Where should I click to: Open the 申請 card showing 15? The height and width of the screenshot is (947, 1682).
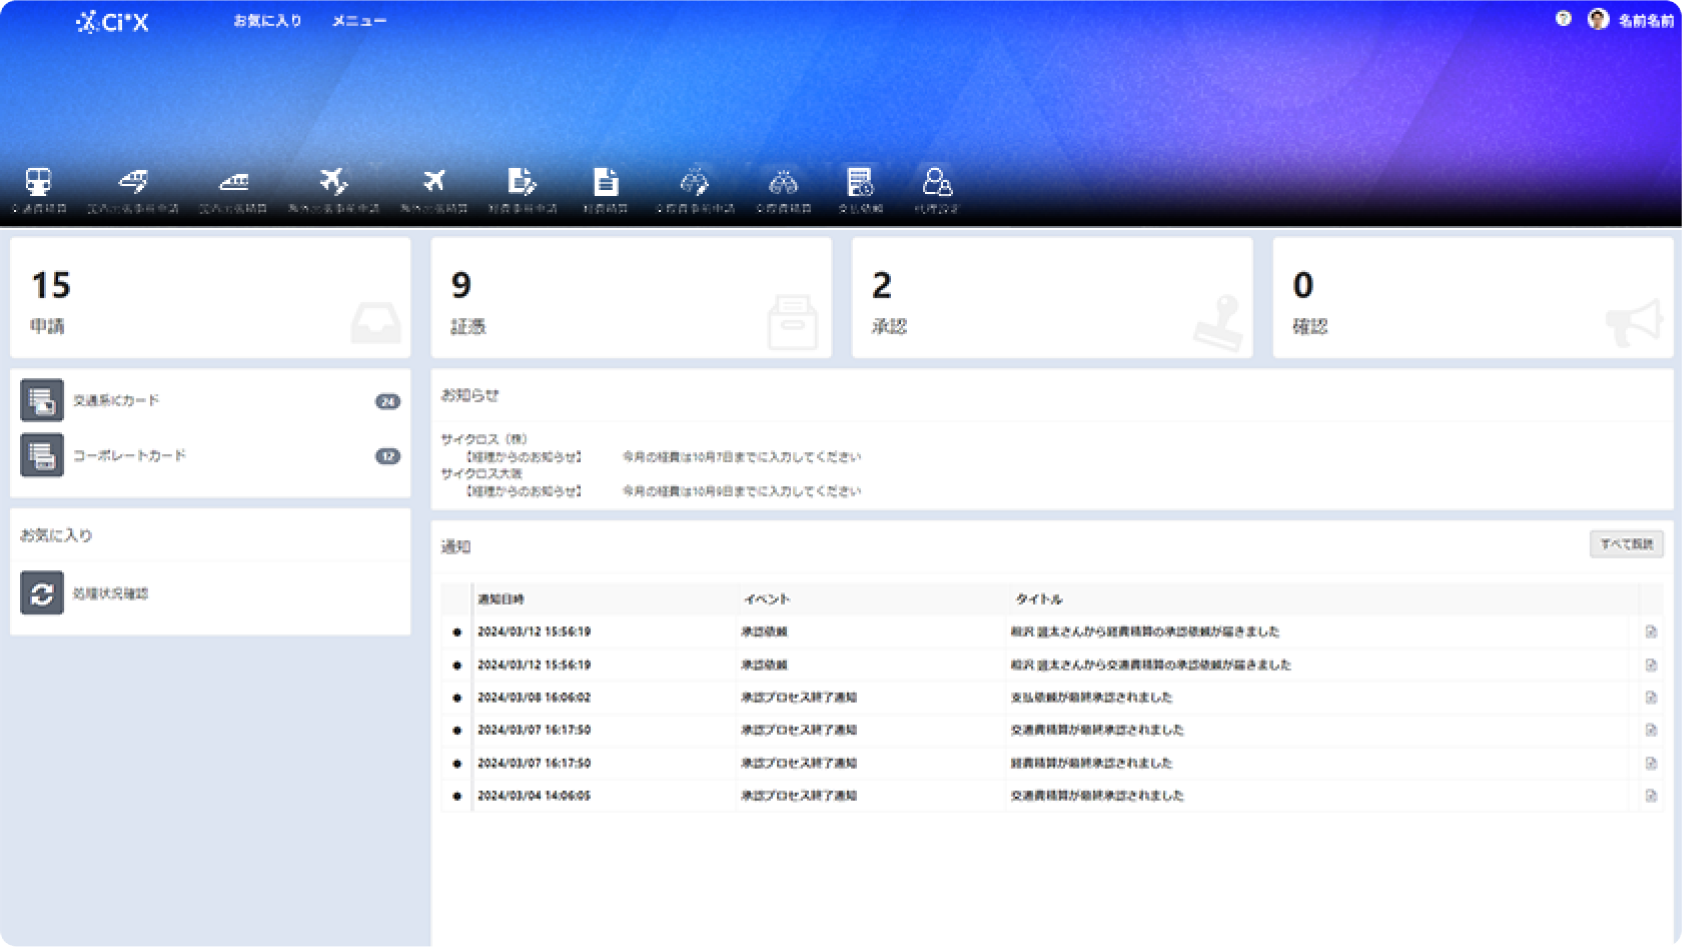point(210,298)
